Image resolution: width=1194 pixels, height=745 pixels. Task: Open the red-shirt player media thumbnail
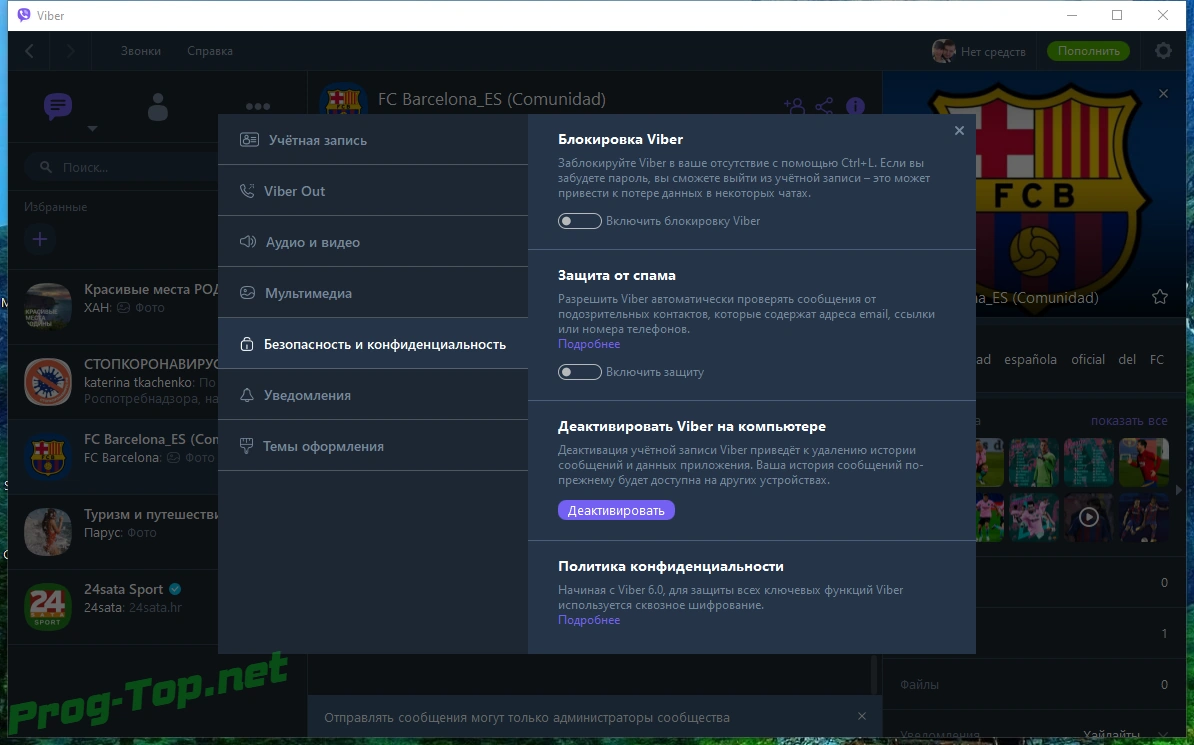[1143, 462]
